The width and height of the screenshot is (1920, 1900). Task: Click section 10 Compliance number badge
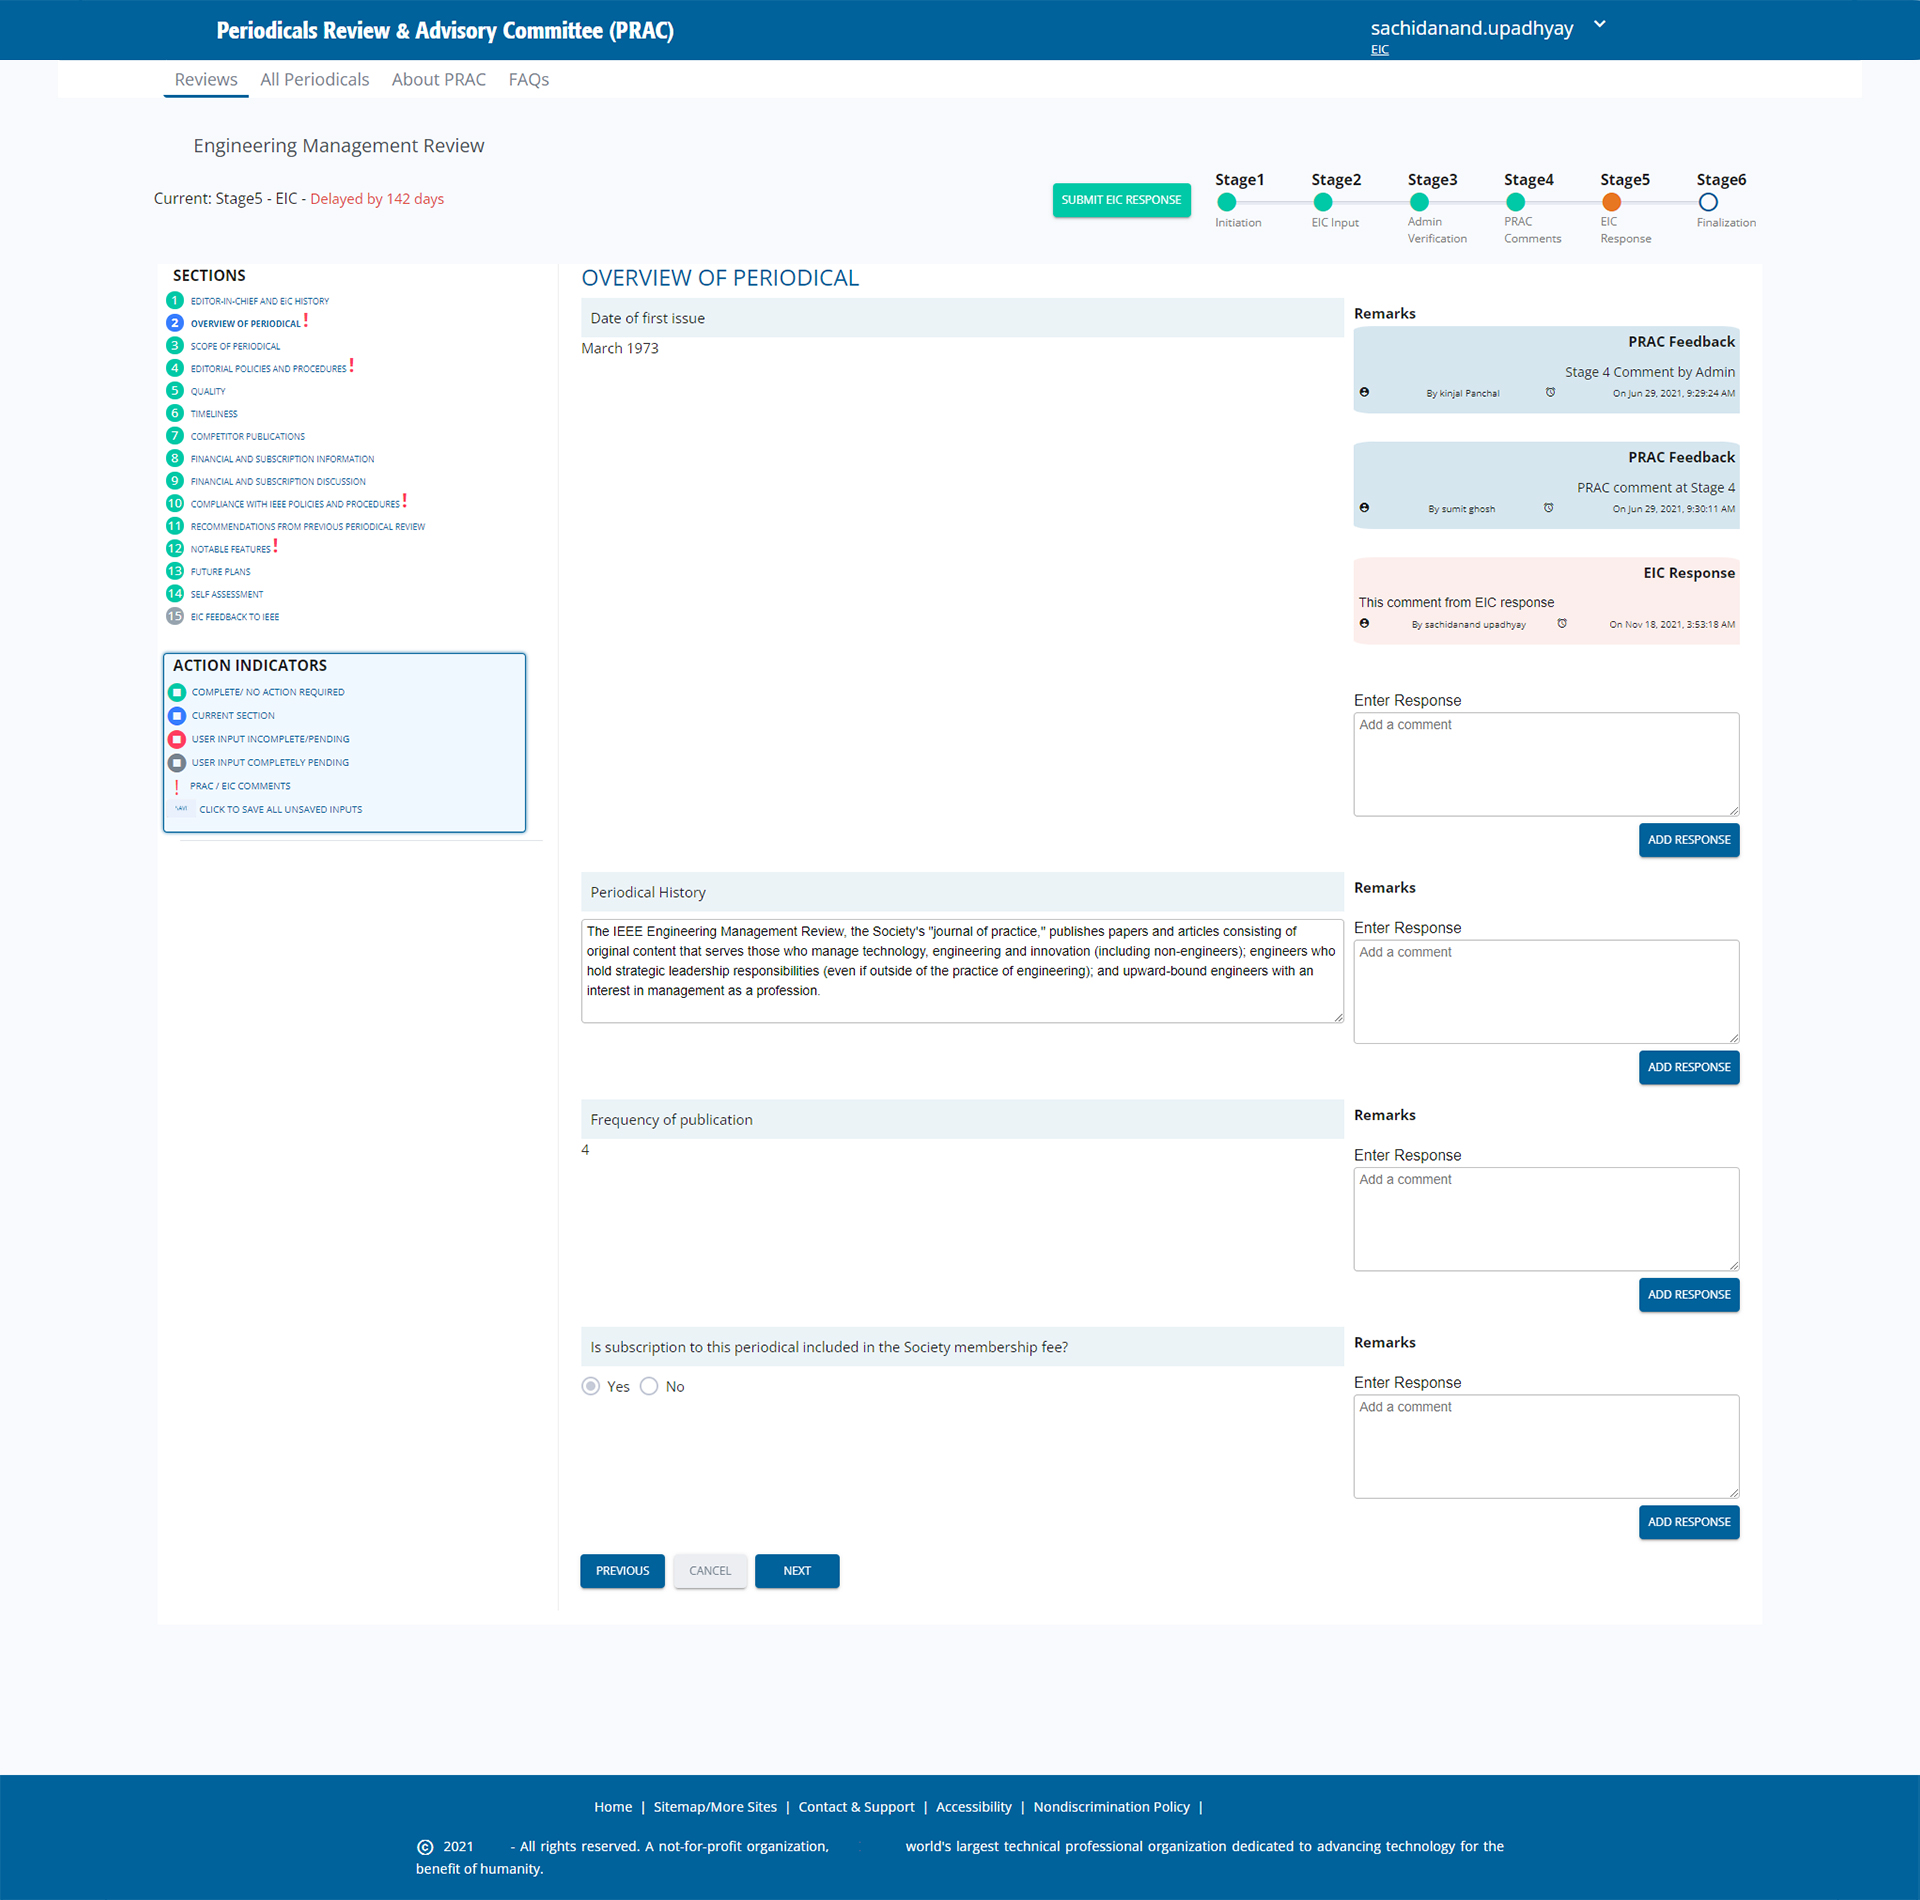point(175,503)
